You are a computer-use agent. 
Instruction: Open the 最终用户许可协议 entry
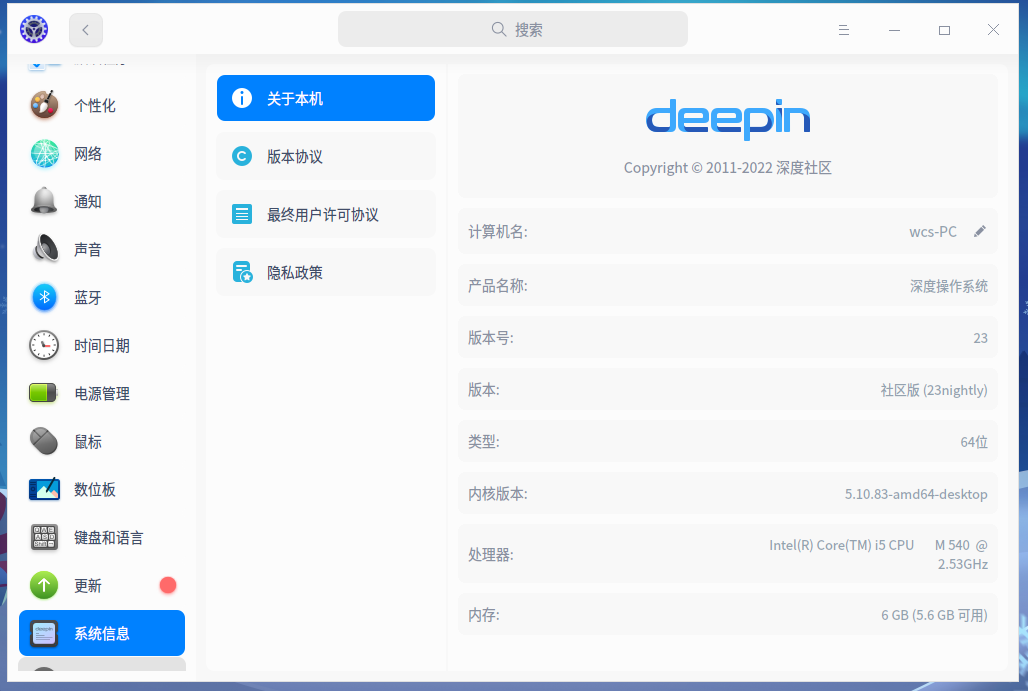pyautogui.click(x=325, y=214)
